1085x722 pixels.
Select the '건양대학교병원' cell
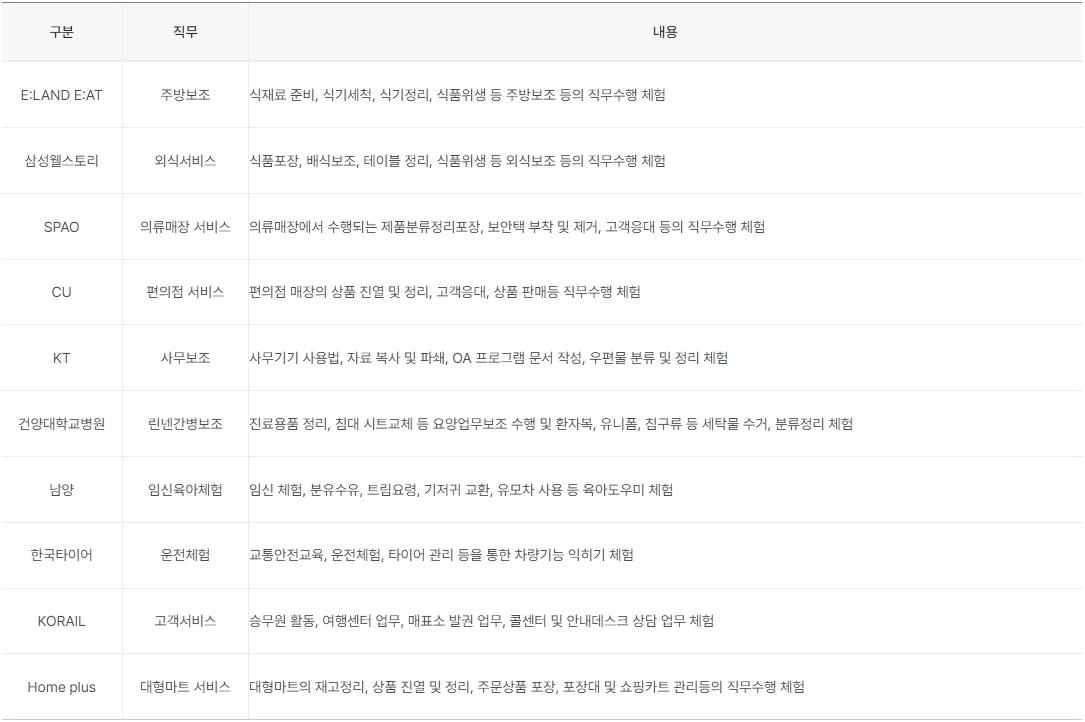coord(62,424)
